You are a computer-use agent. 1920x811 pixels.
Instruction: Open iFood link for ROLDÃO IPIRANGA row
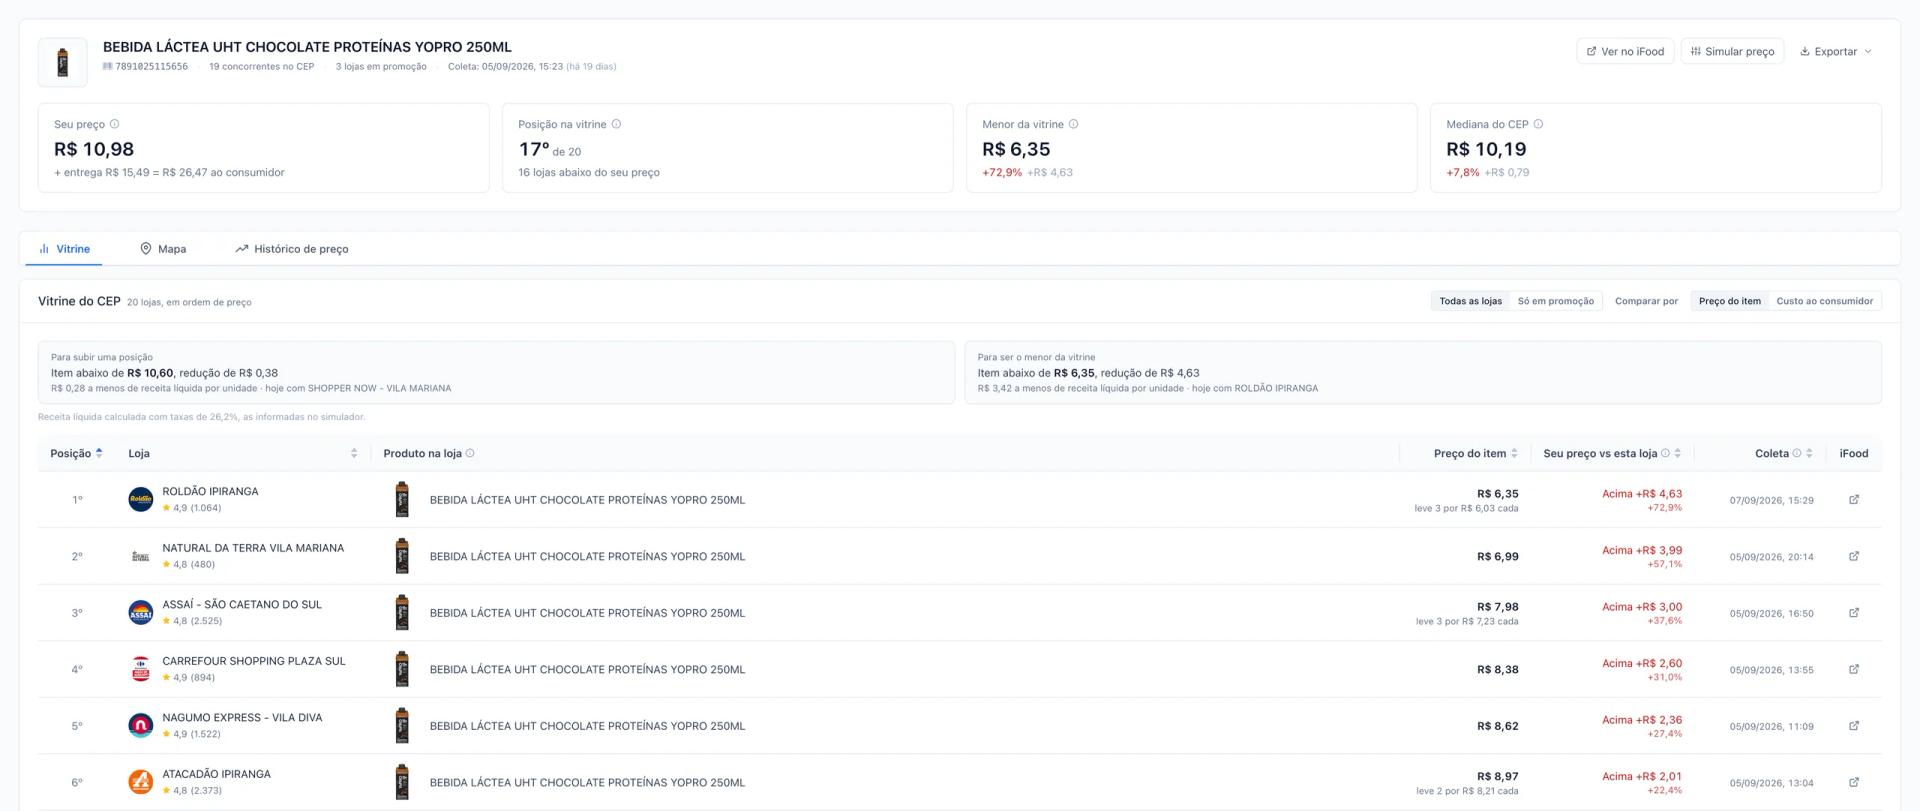tap(1853, 500)
